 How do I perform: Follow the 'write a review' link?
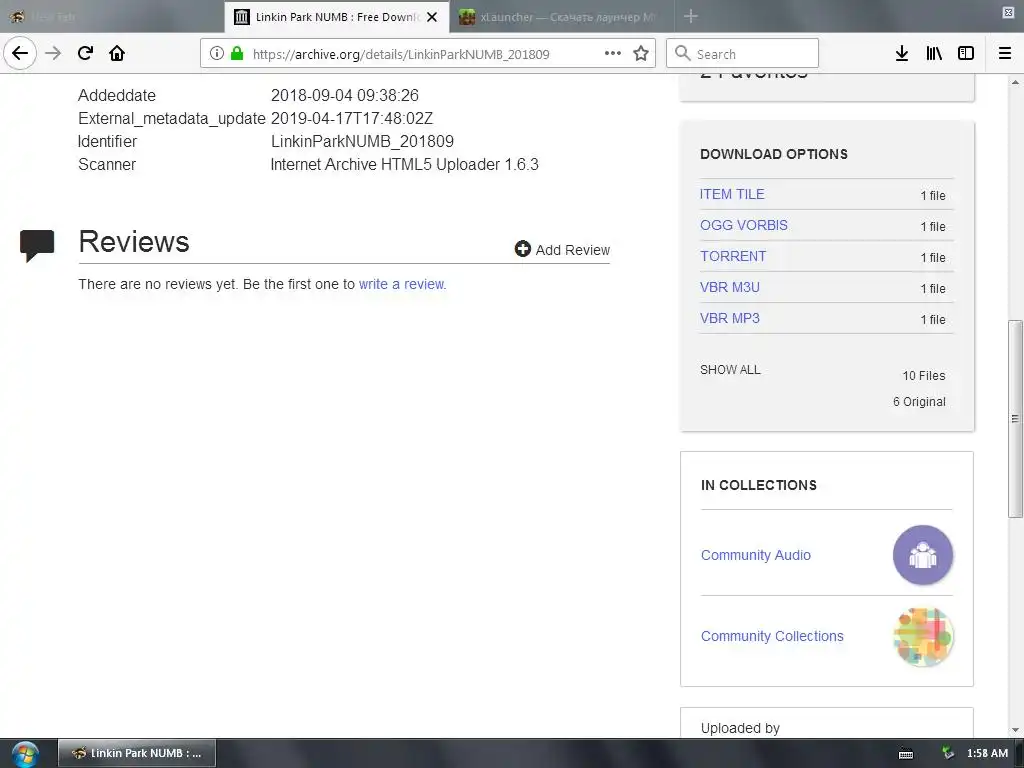click(x=402, y=284)
